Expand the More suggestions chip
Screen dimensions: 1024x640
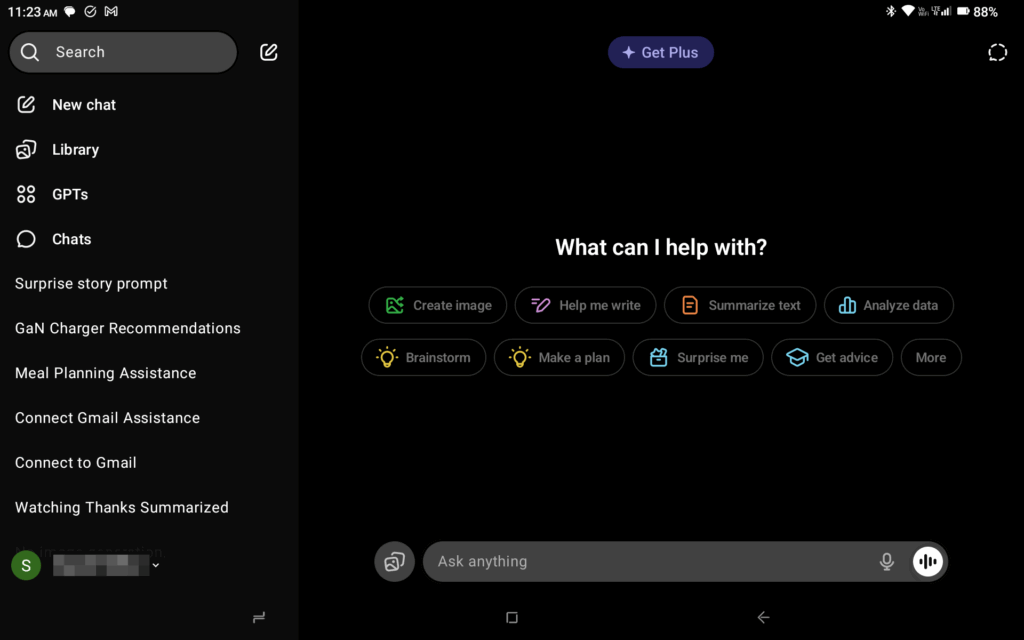coord(930,357)
